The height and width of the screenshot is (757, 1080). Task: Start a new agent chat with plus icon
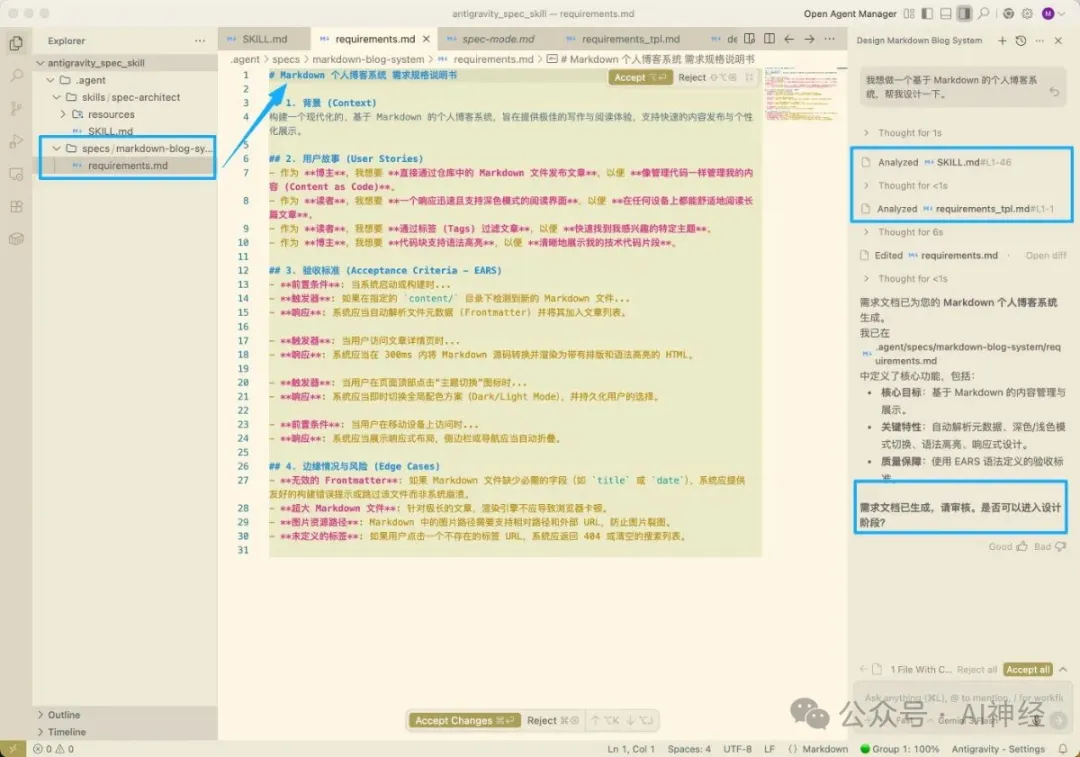1002,41
